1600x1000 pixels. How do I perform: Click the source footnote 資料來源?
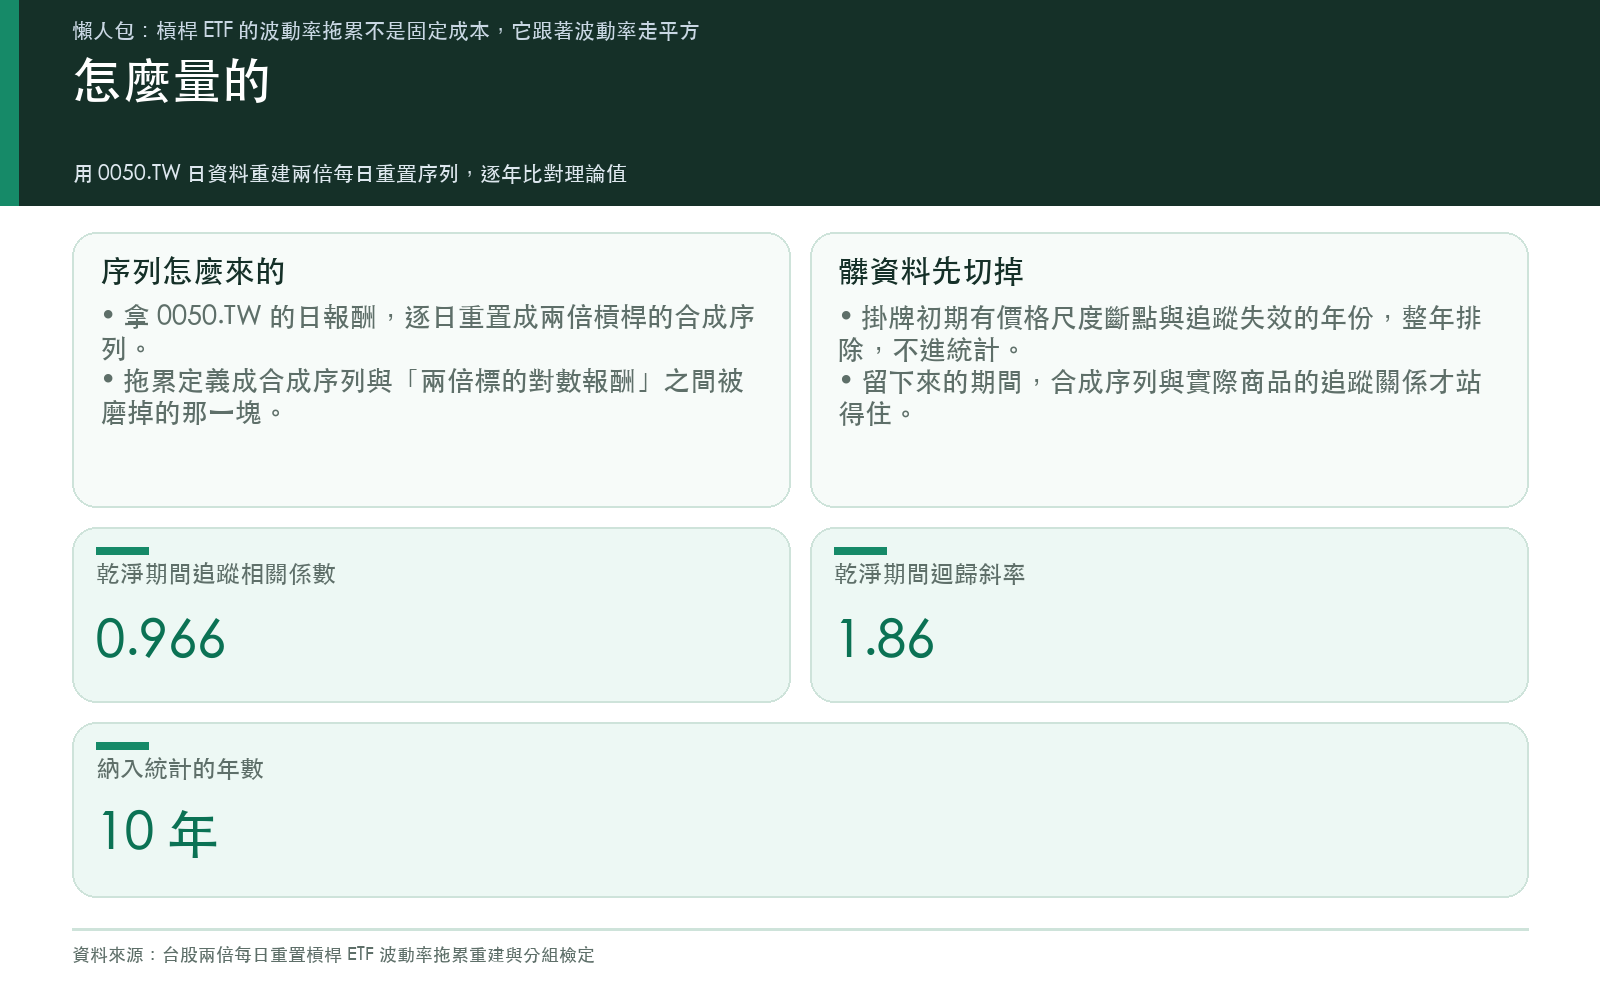[x=334, y=955]
